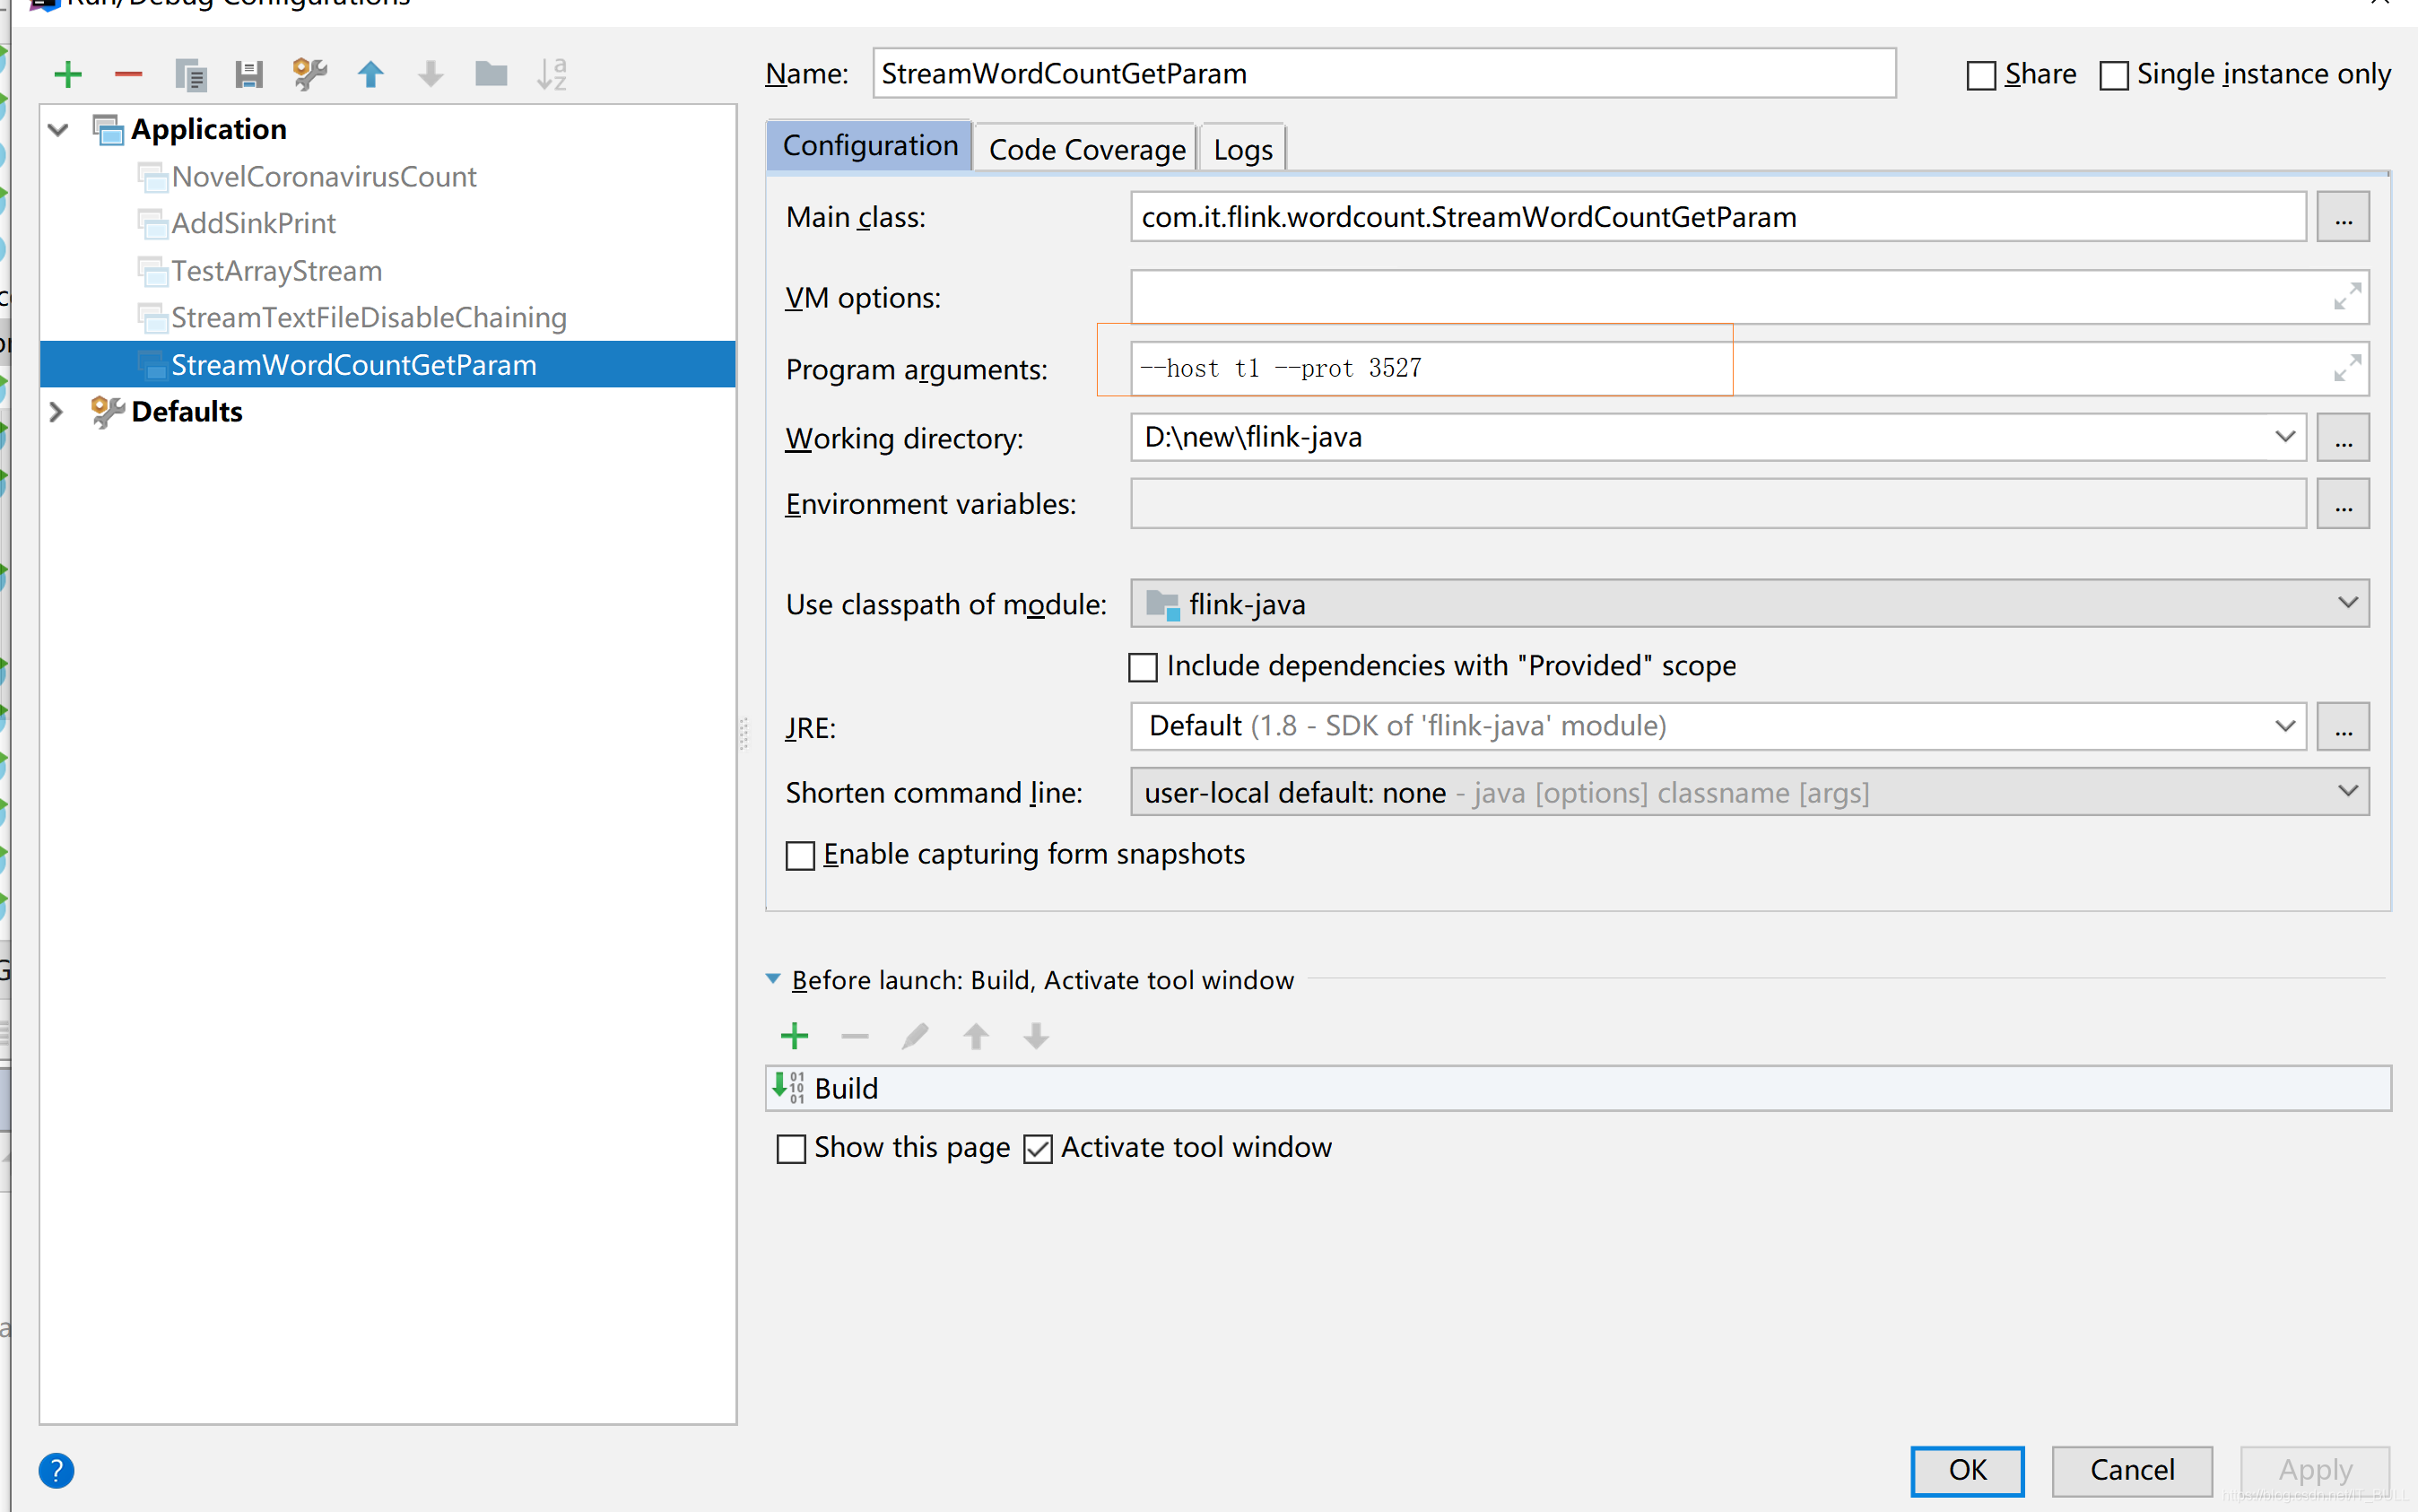Browse for the Working directory
The image size is (2418, 1512).
[2343, 438]
